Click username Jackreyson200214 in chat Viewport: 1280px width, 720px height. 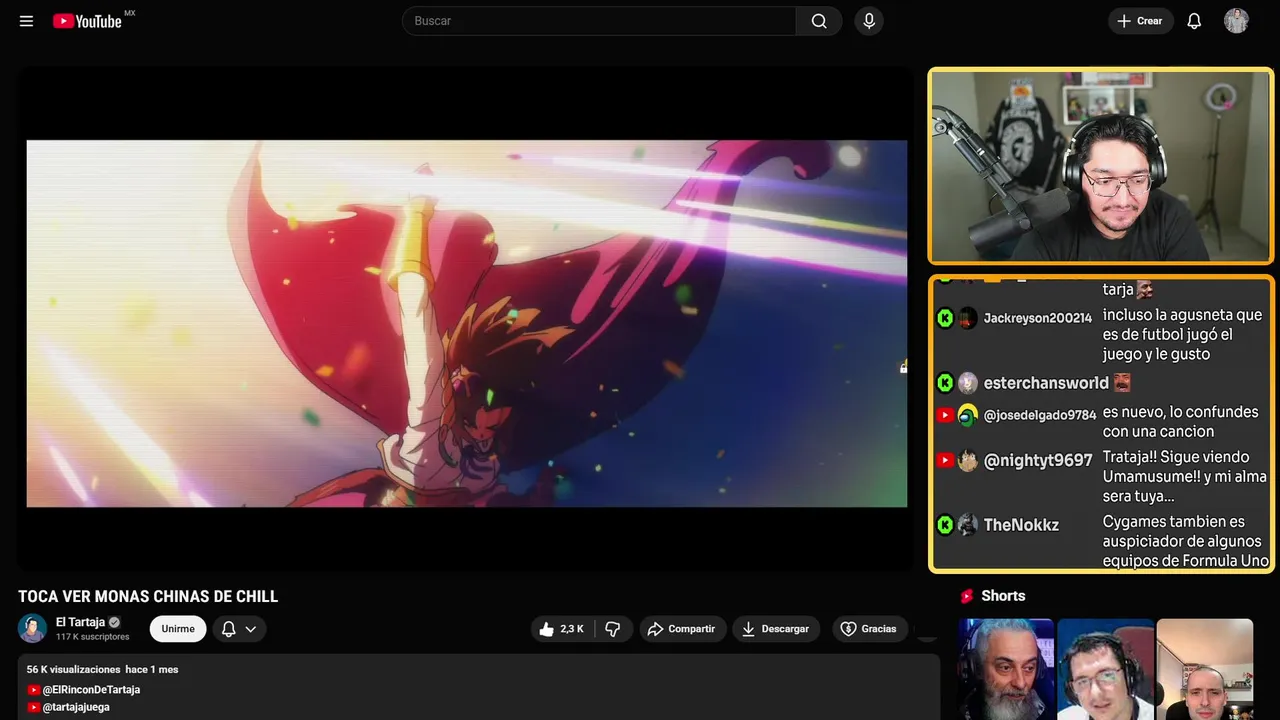tap(1038, 318)
